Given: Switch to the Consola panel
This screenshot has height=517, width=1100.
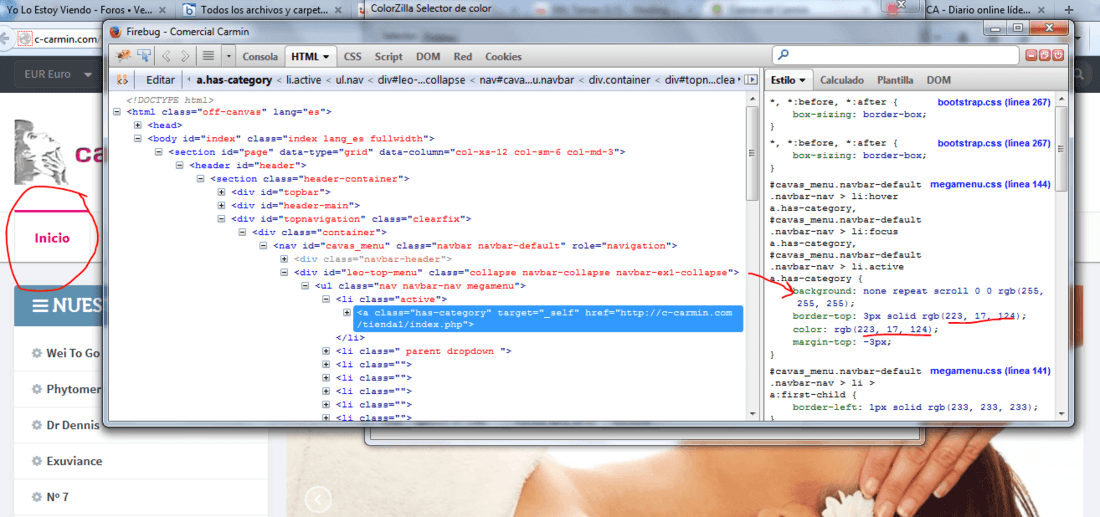Looking at the screenshot, I should [260, 57].
